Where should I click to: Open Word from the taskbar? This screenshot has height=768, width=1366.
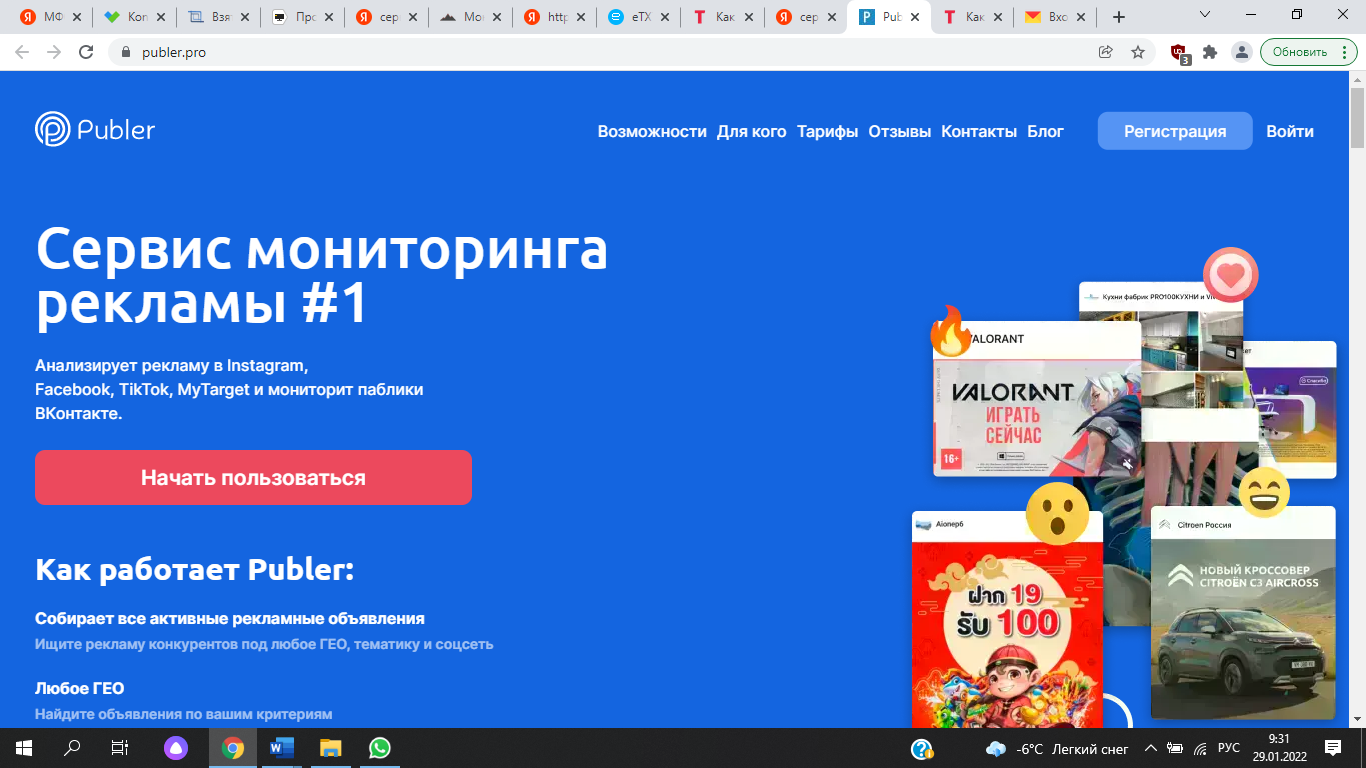point(282,748)
